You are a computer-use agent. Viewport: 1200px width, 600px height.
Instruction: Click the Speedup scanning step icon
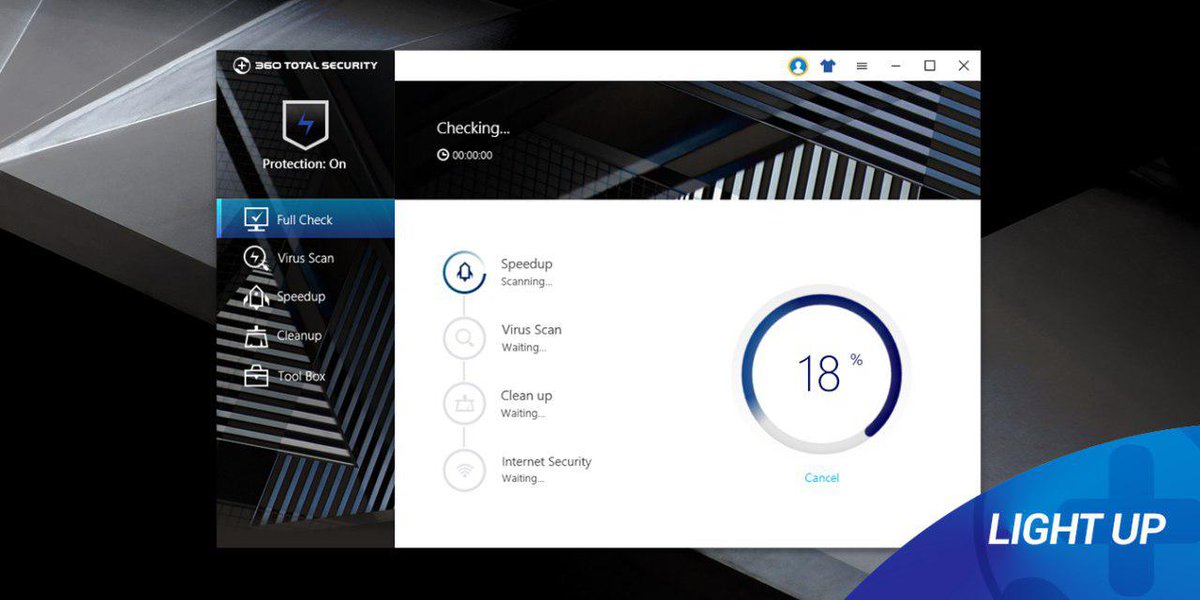464,271
